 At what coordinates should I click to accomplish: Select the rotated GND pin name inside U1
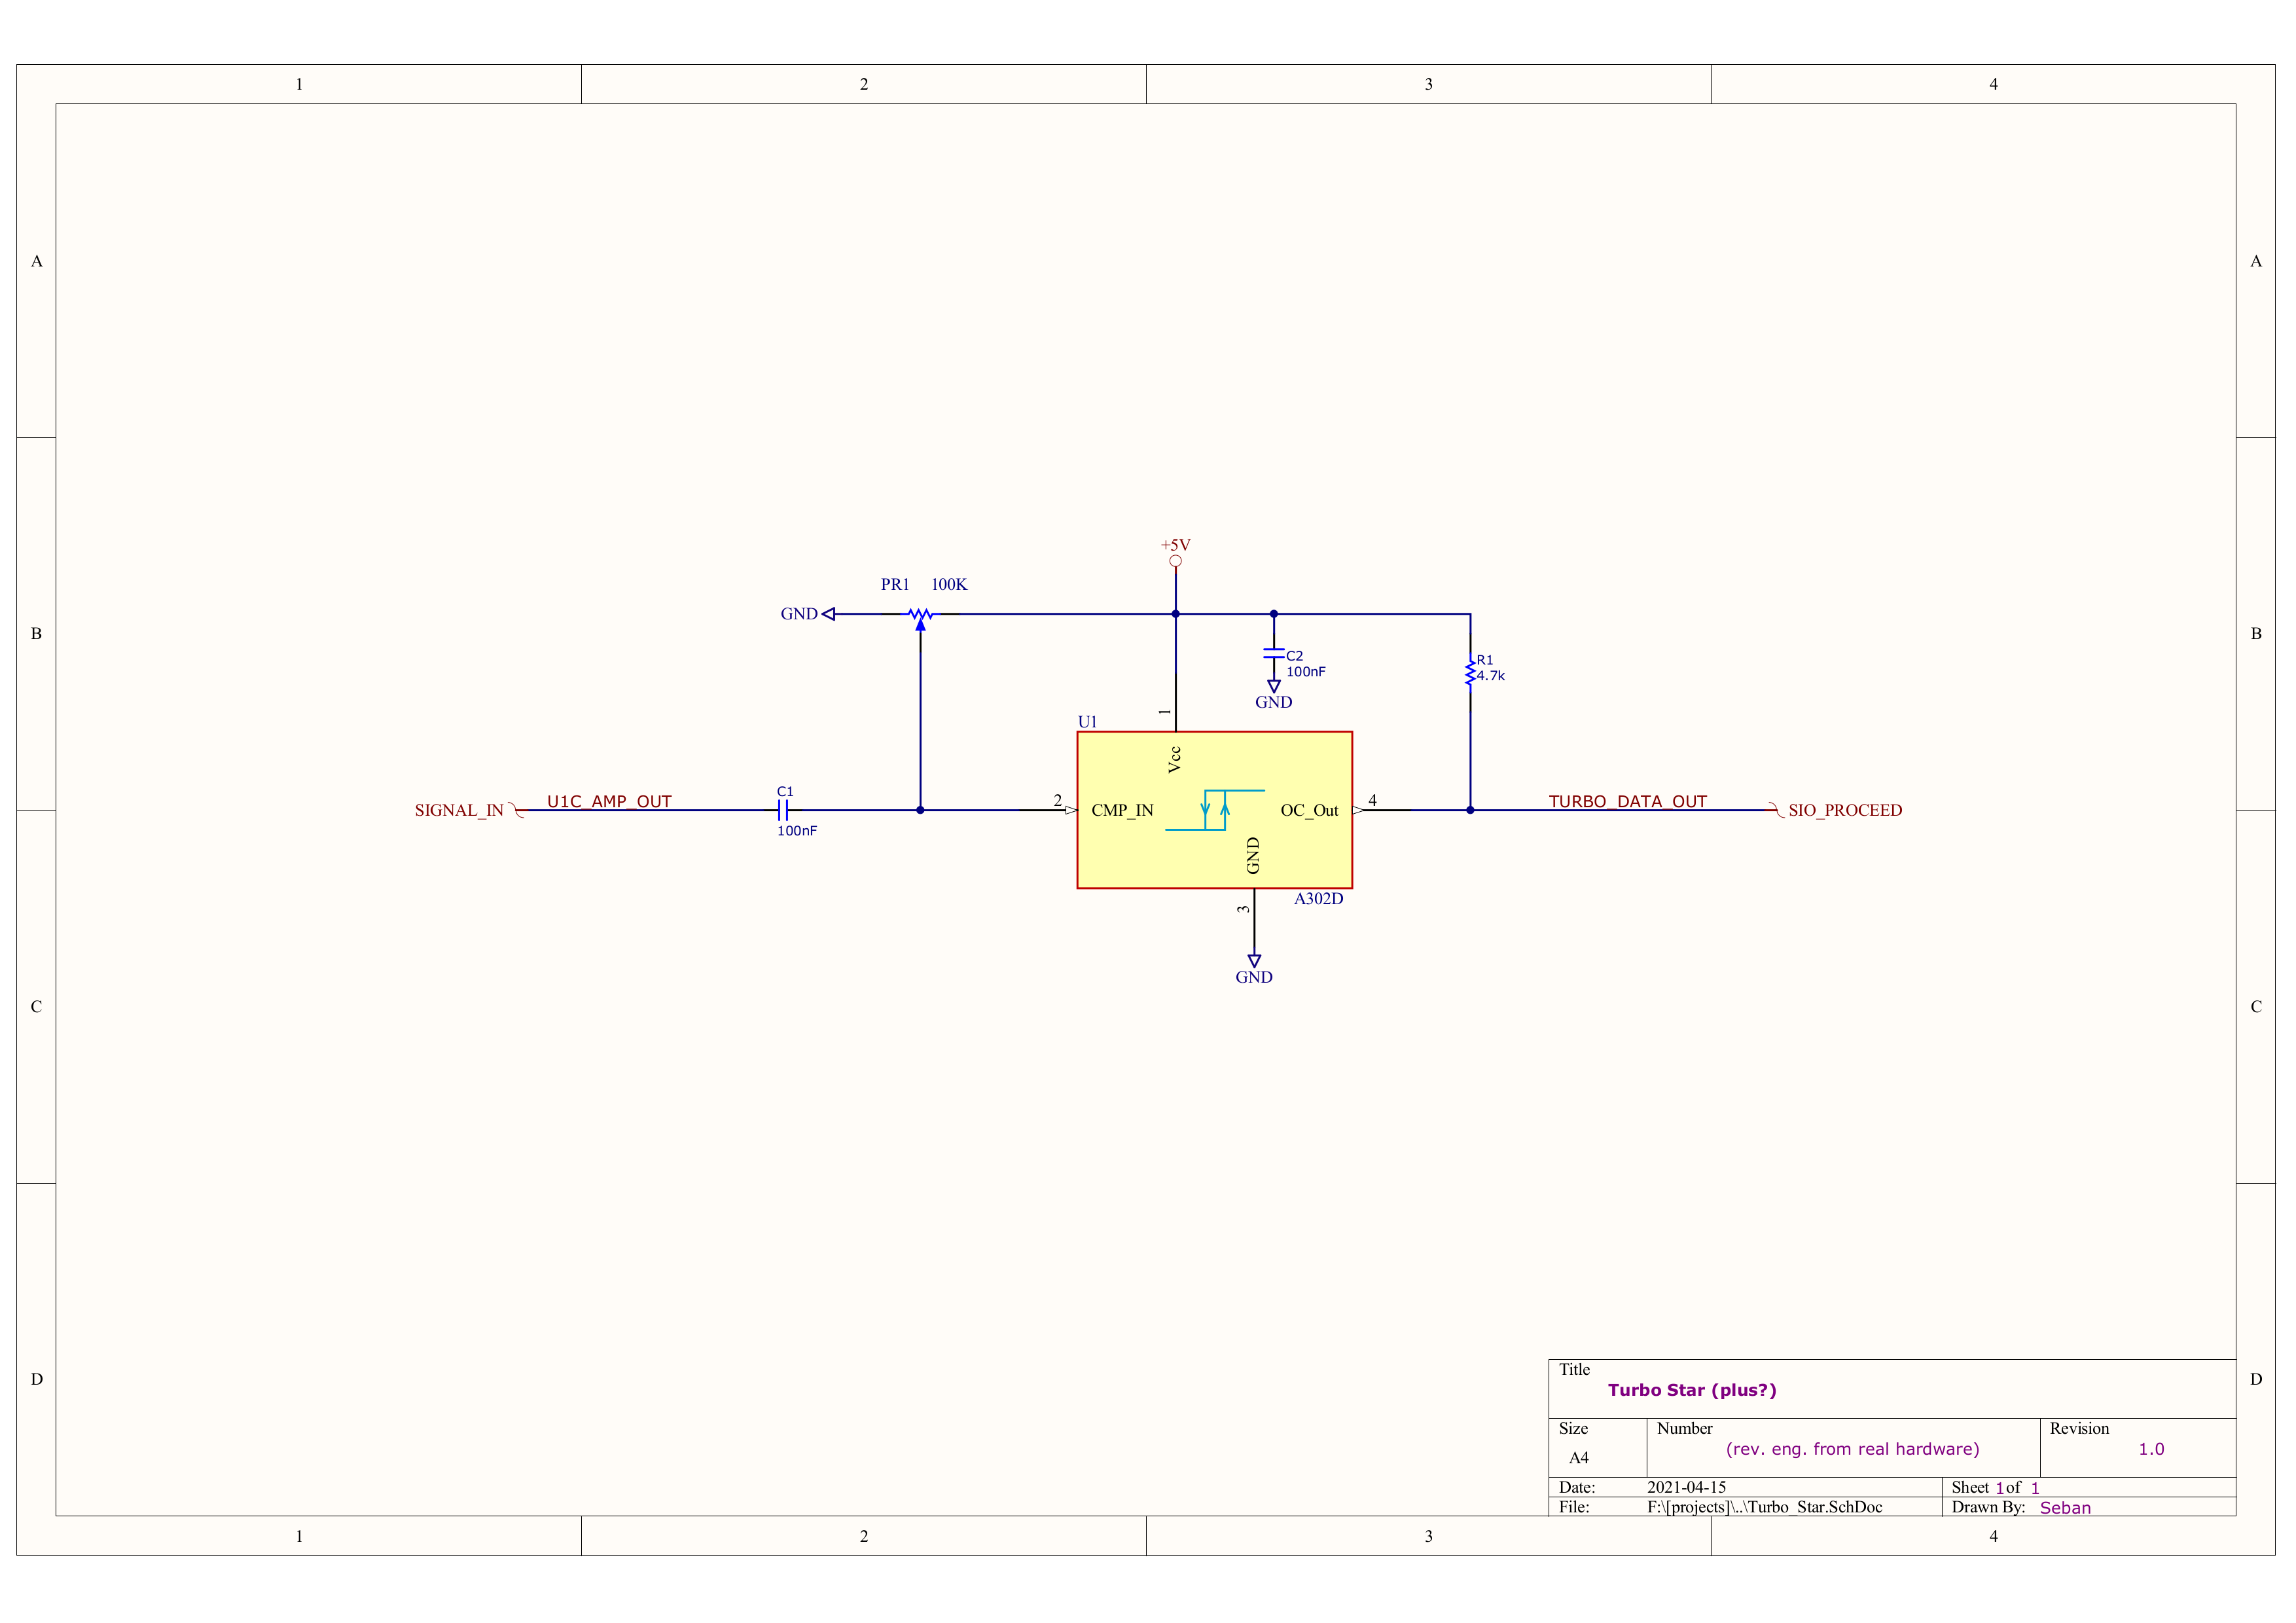(x=1253, y=856)
